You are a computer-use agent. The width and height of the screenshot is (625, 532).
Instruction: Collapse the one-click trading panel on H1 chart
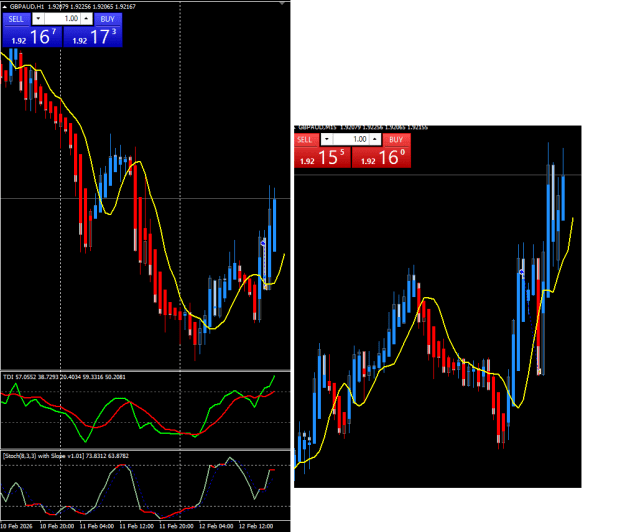(x=5, y=6)
